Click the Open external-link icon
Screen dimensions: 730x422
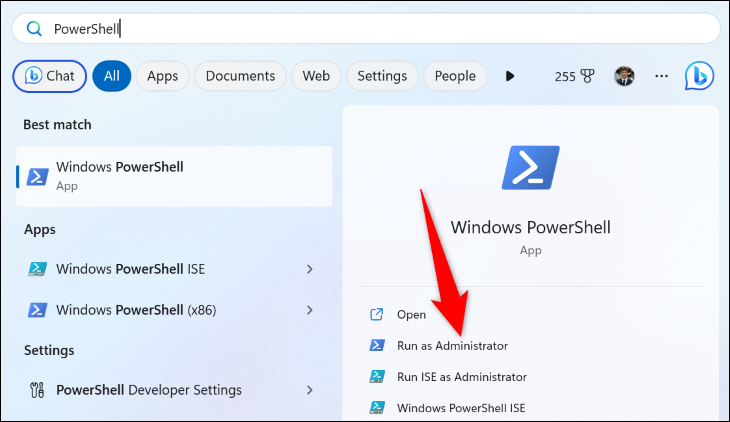tap(377, 314)
